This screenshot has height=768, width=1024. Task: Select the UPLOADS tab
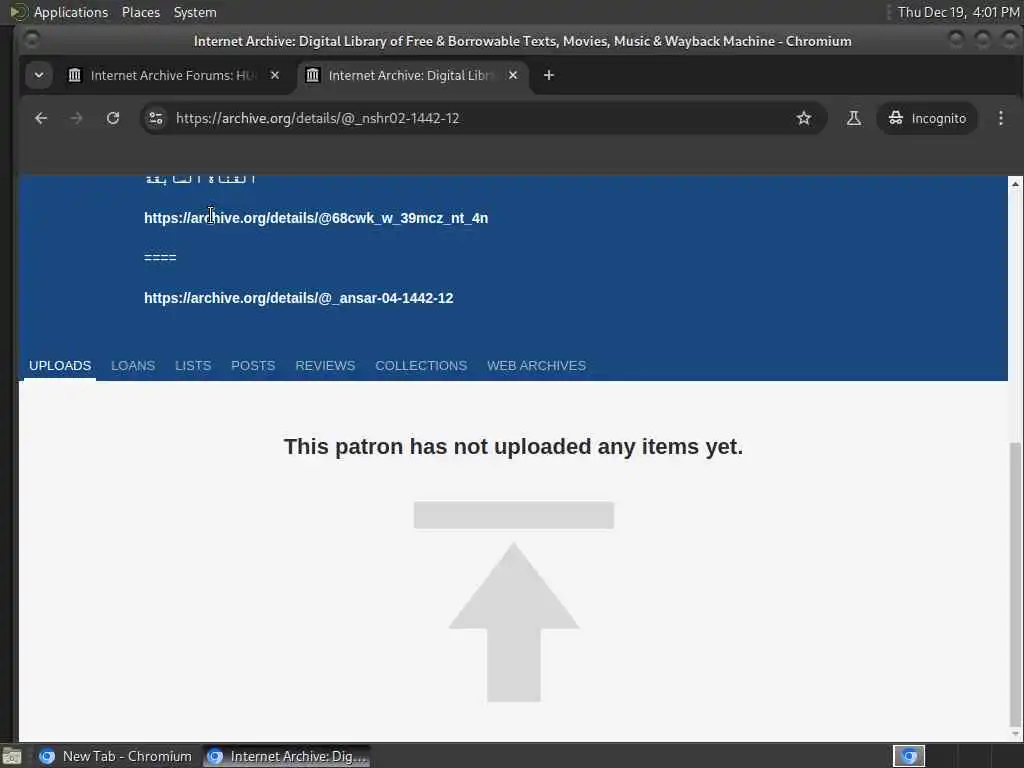pos(60,366)
